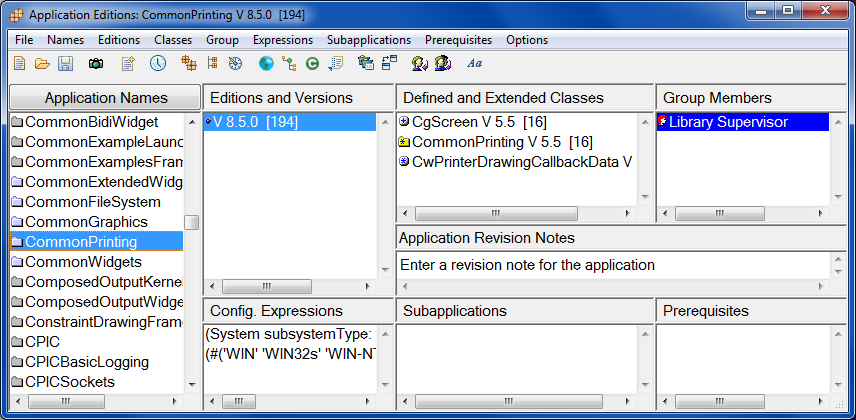Select CPICBasicLogging in the application list
The image size is (856, 420).
point(87,362)
